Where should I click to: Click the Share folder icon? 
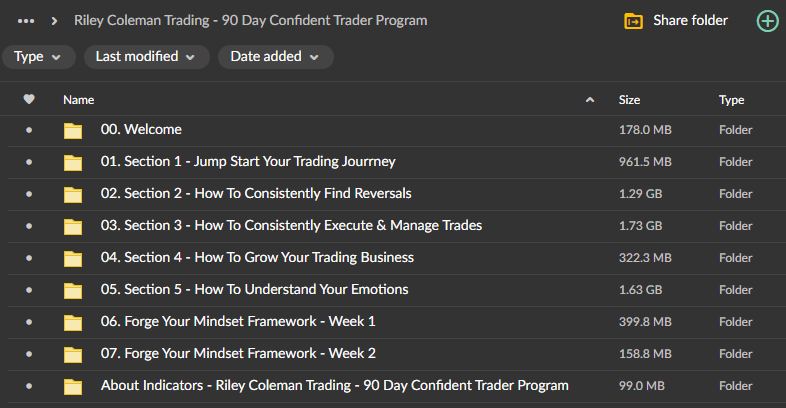pos(633,21)
